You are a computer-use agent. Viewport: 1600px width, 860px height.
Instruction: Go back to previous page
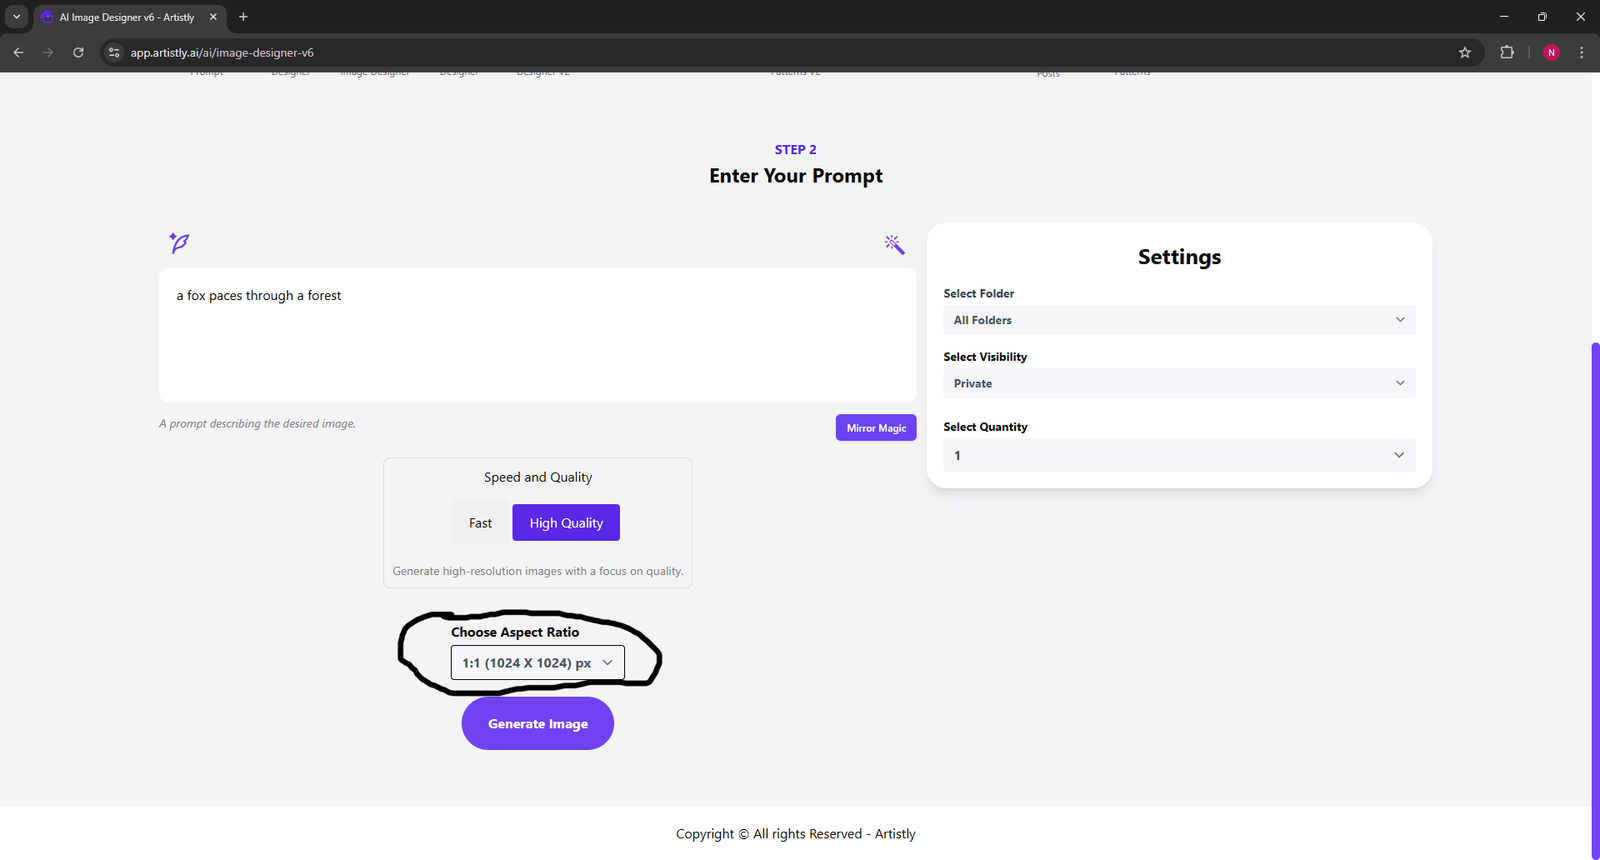pyautogui.click(x=19, y=53)
